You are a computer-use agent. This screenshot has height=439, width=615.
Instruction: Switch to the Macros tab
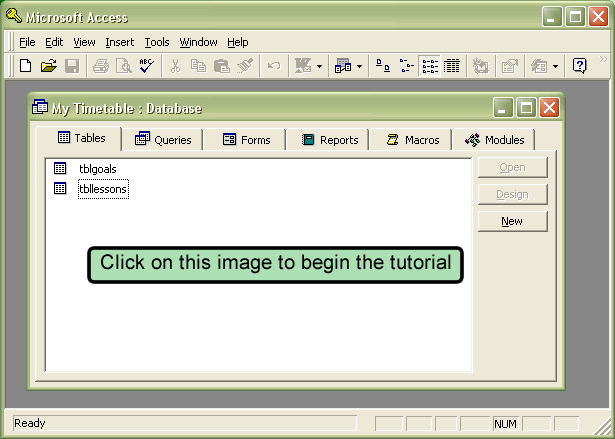(411, 140)
